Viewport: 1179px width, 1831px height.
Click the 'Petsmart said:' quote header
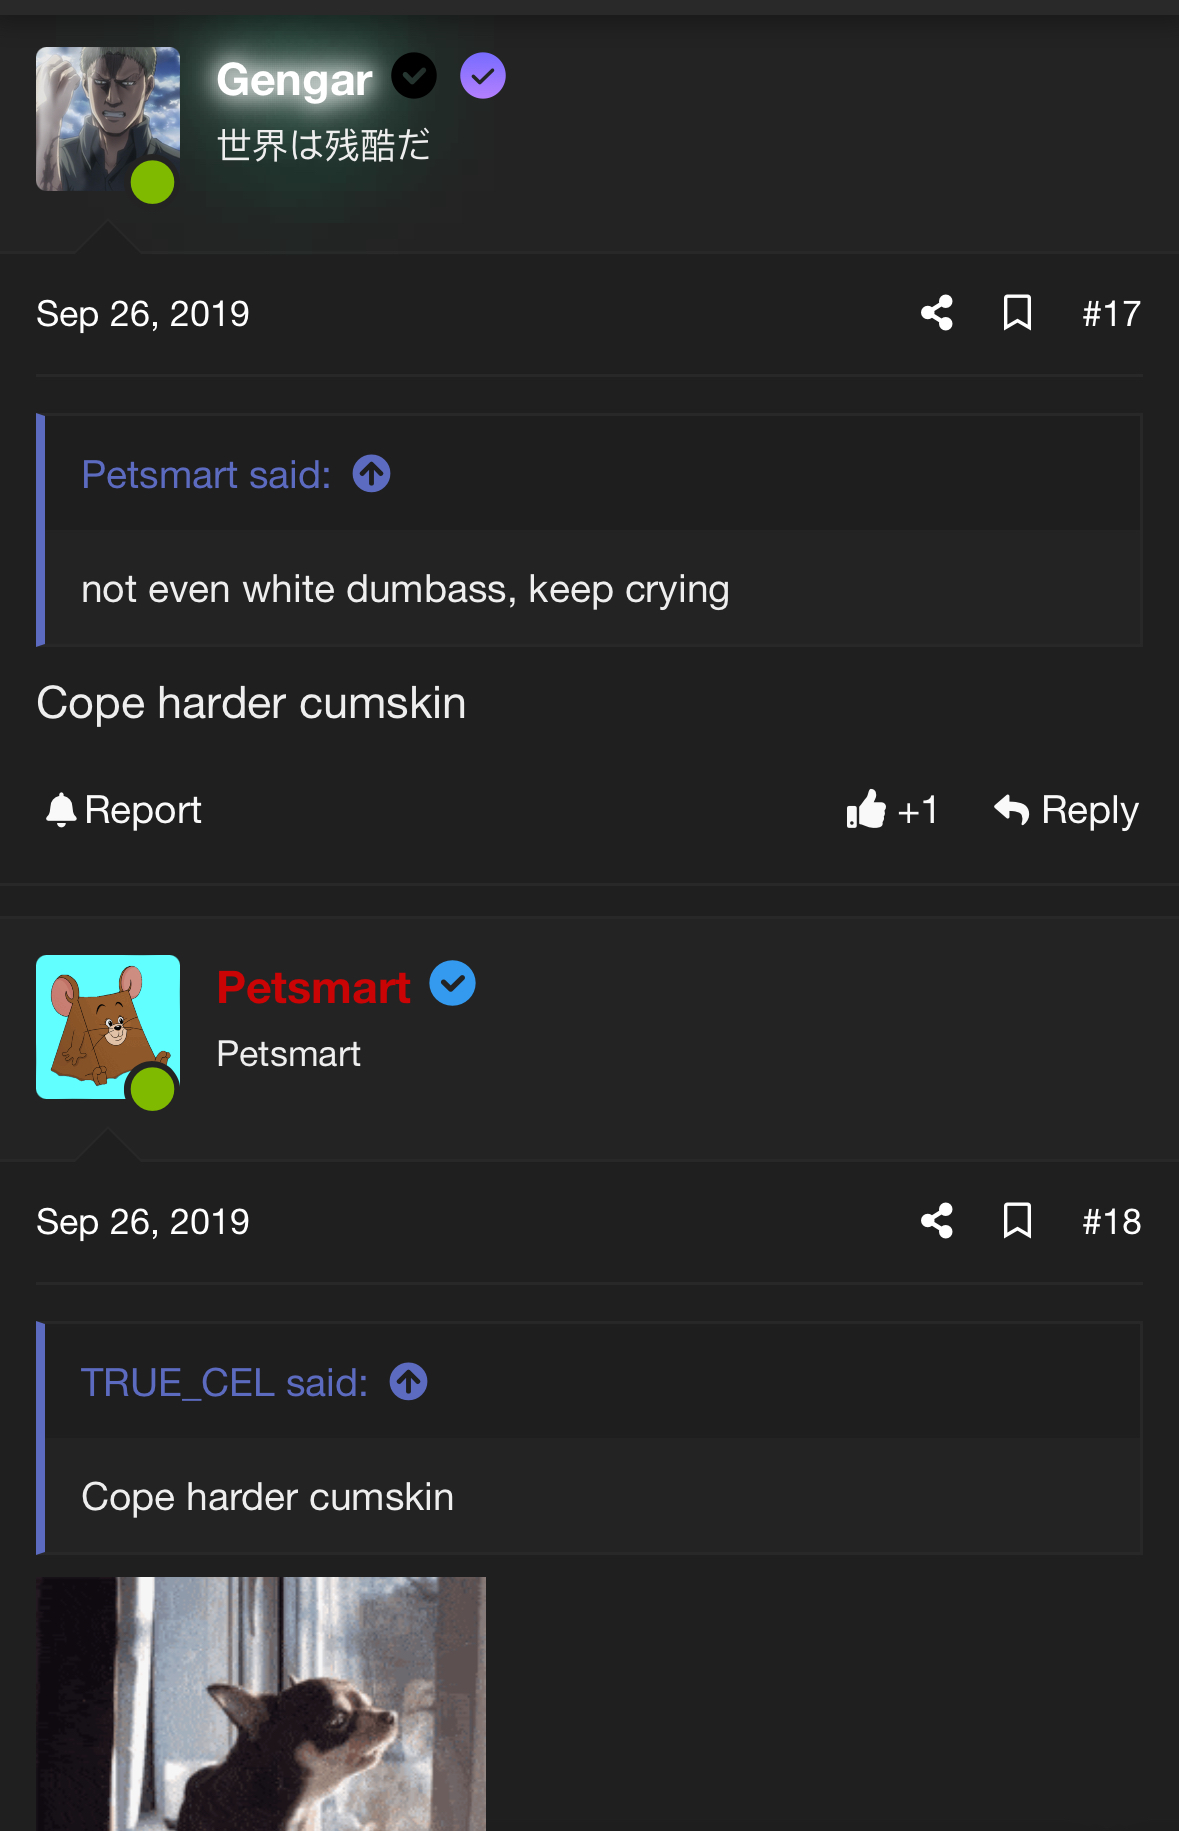pos(206,475)
